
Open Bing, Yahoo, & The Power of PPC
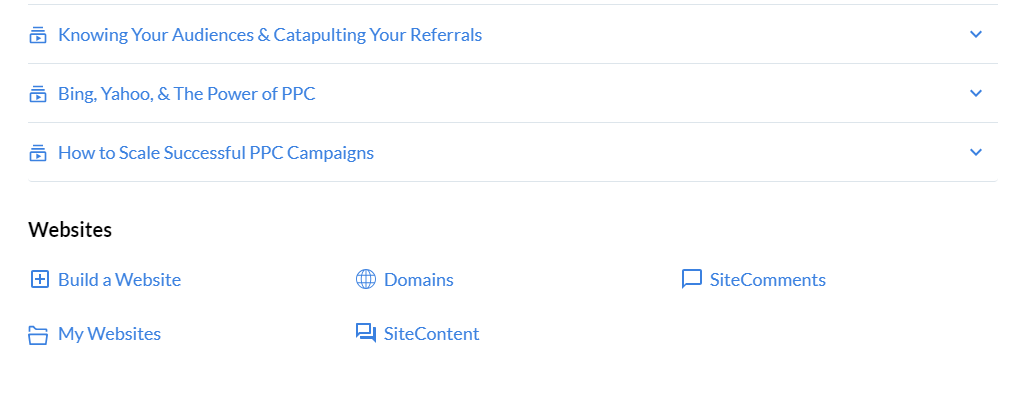point(186,94)
